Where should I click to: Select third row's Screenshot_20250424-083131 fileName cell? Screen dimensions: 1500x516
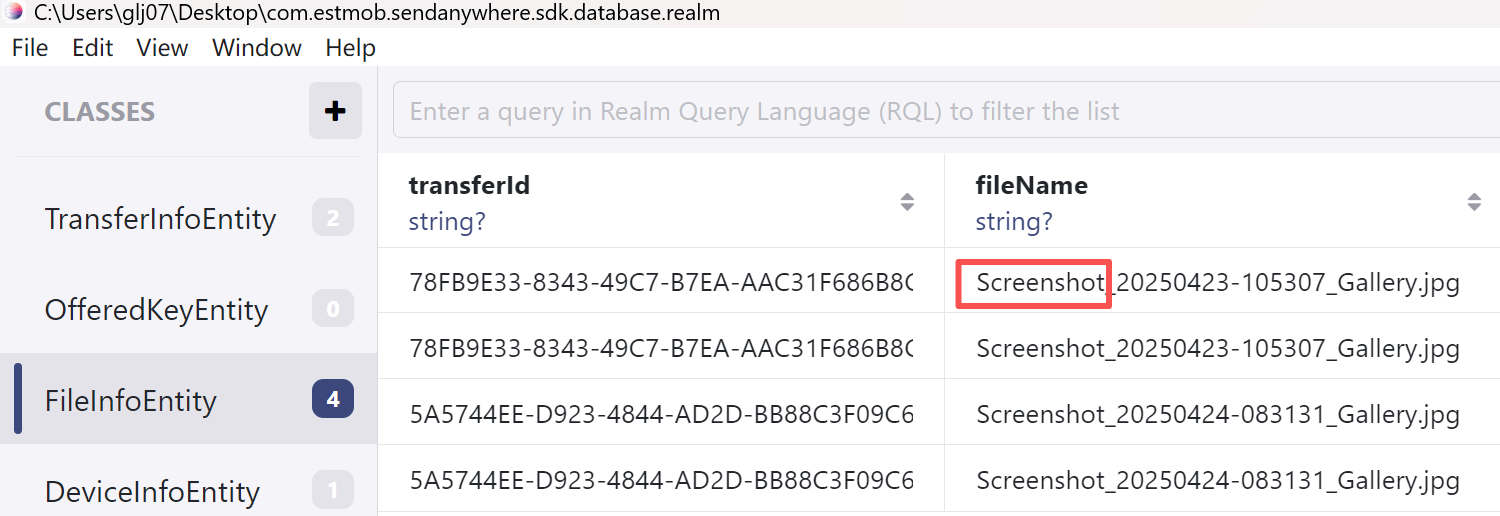click(x=1217, y=414)
